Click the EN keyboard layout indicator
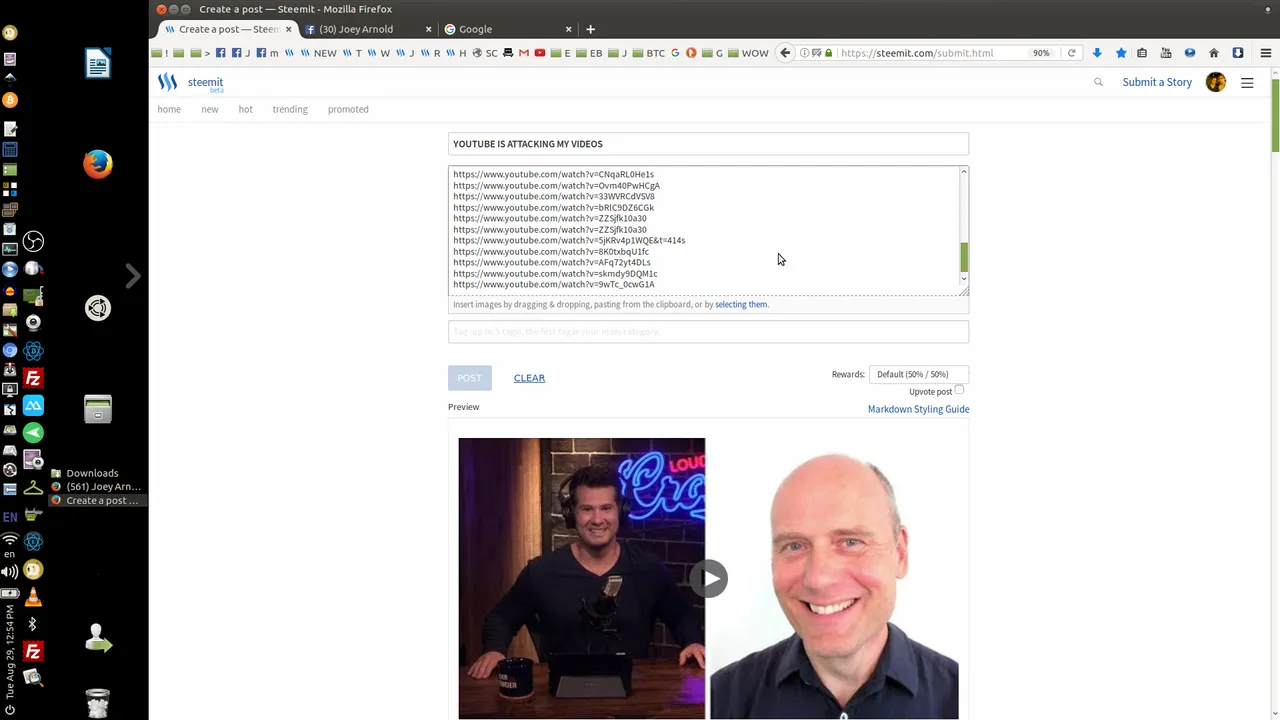Image resolution: width=1280 pixels, height=720 pixels. (x=10, y=517)
